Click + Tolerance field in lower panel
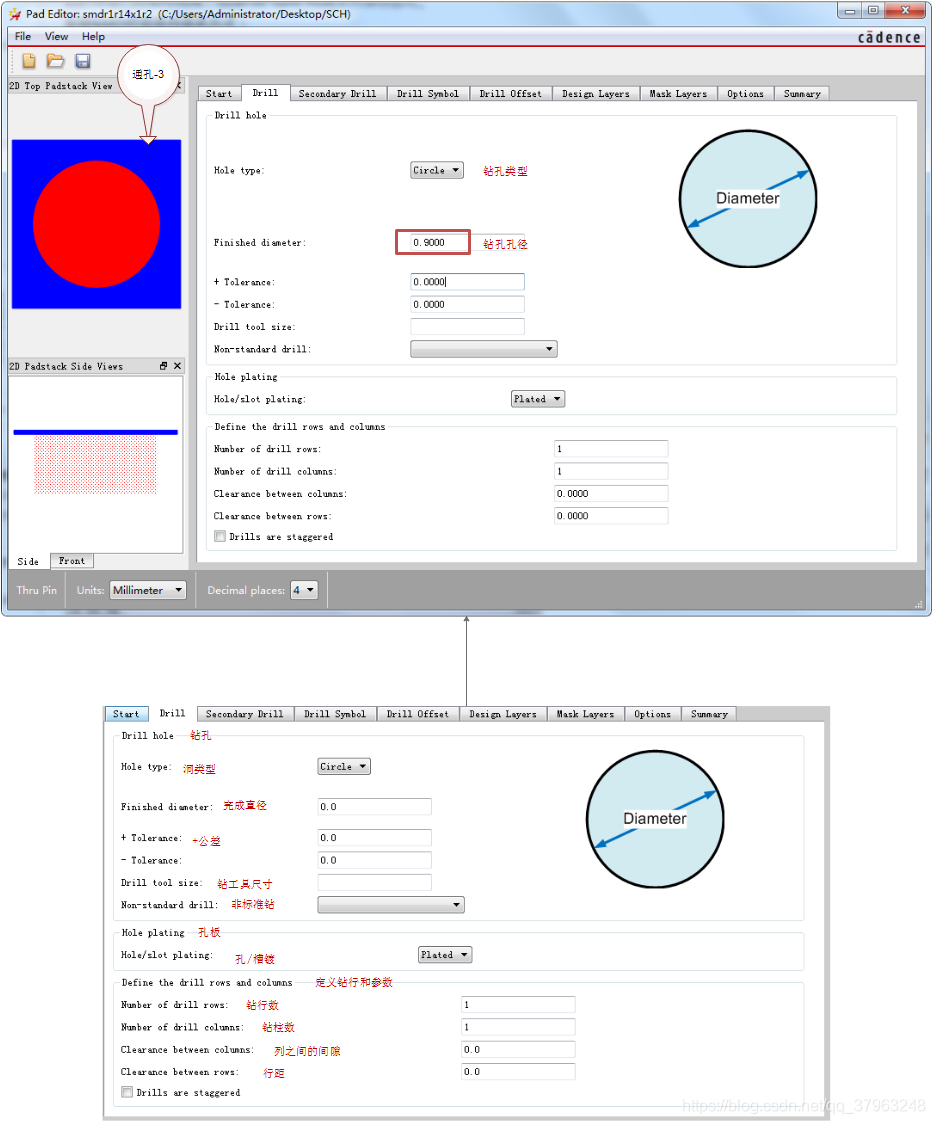Image resolution: width=935 pixels, height=1124 pixels. 374,837
